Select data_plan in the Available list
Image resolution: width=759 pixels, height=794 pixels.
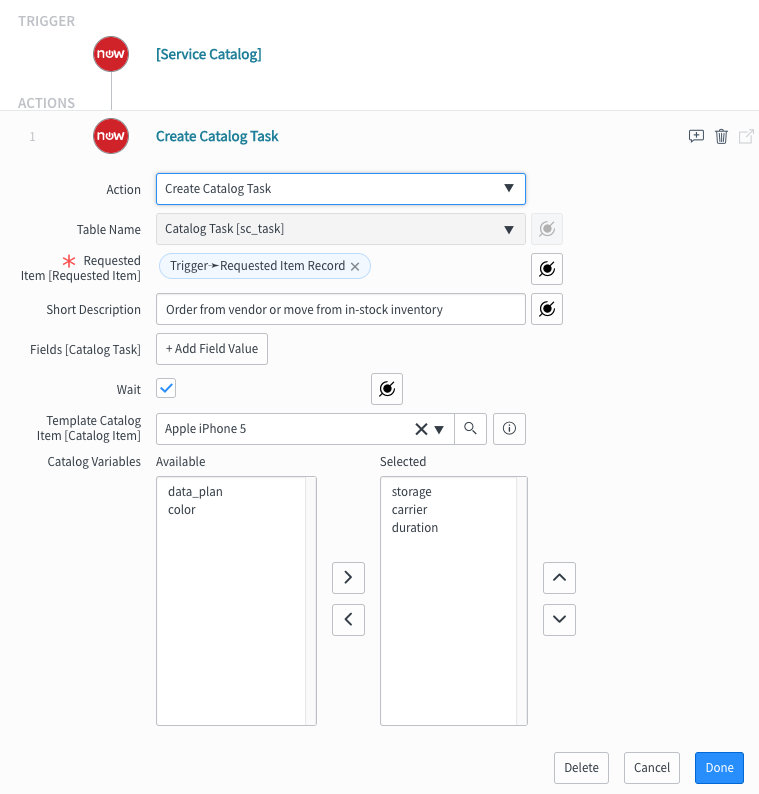coord(195,492)
